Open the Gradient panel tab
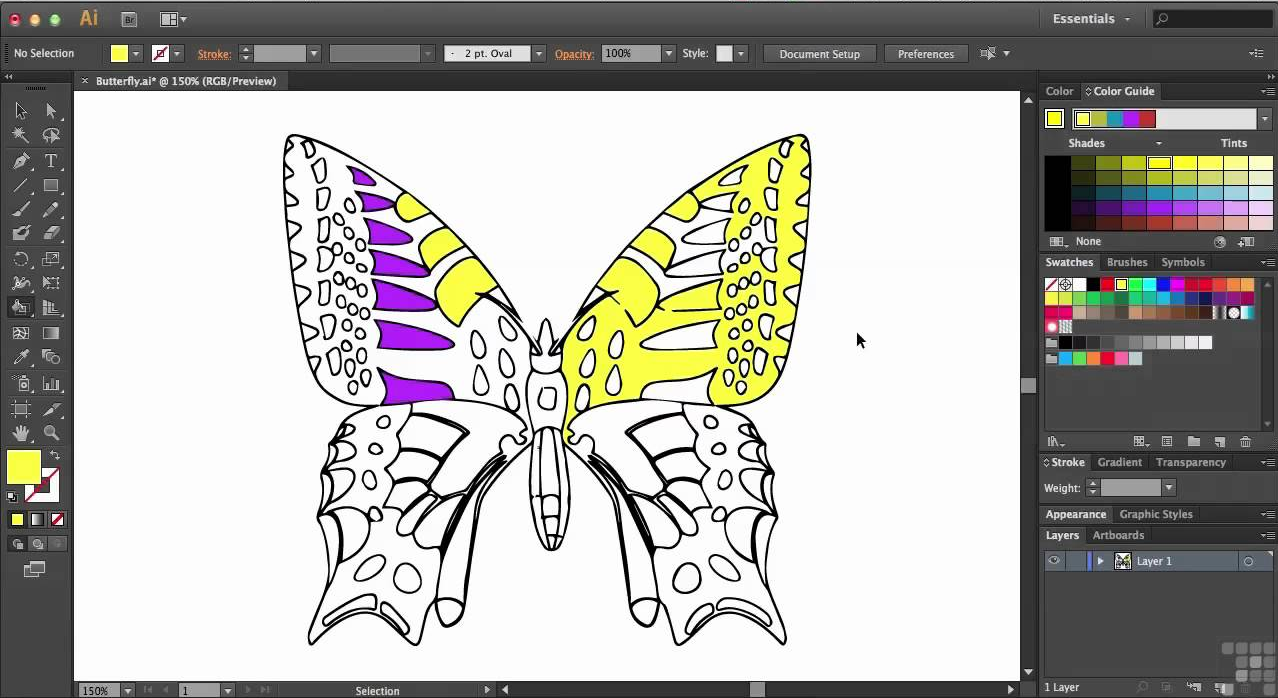The image size is (1278, 698). click(1119, 462)
